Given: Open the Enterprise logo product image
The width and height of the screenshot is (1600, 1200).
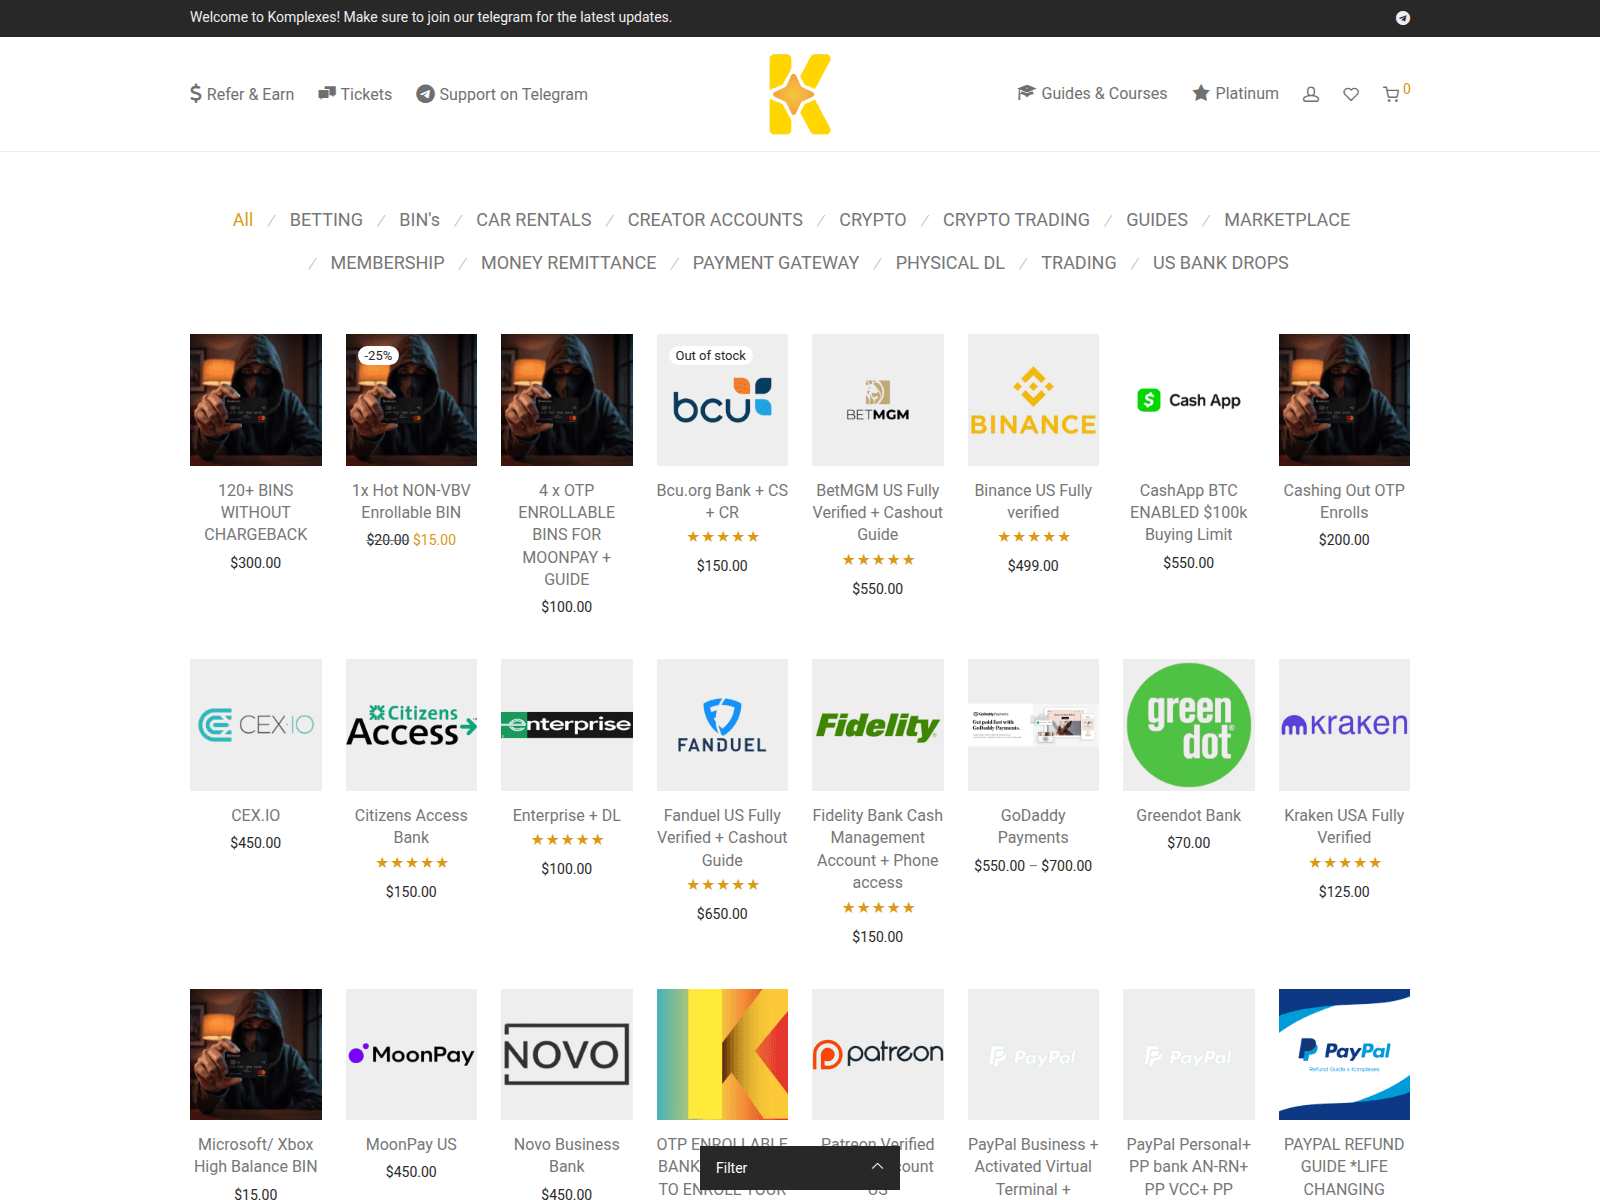Looking at the screenshot, I should 567,725.
